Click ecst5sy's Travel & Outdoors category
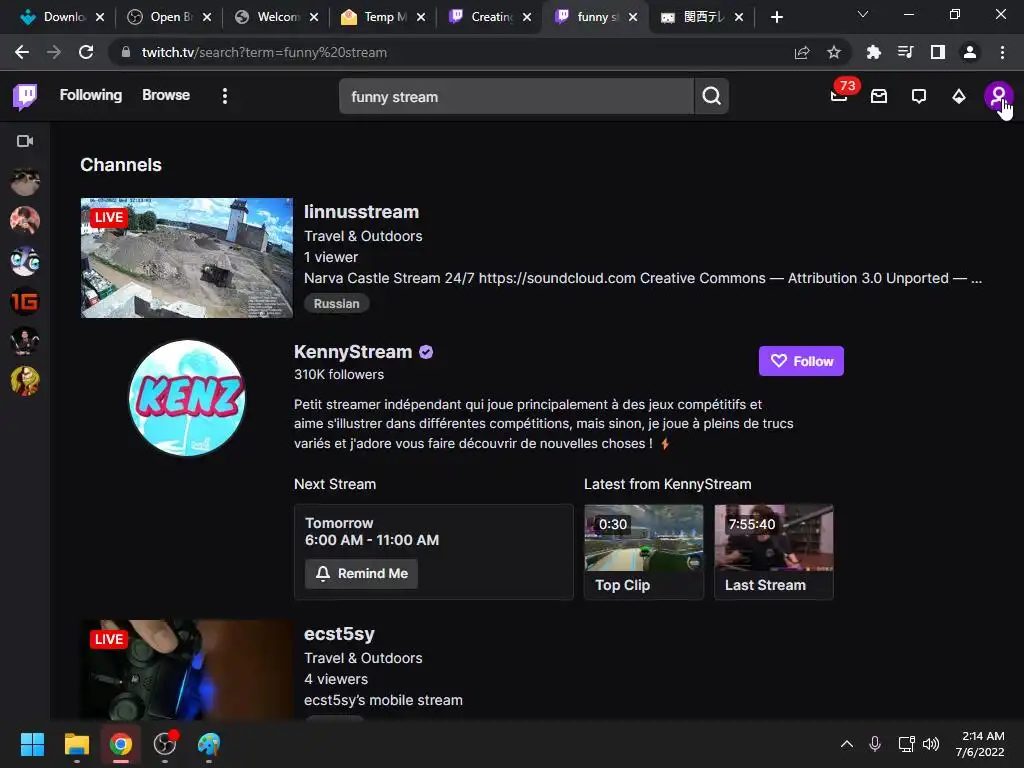Image resolution: width=1024 pixels, height=768 pixels. click(363, 658)
